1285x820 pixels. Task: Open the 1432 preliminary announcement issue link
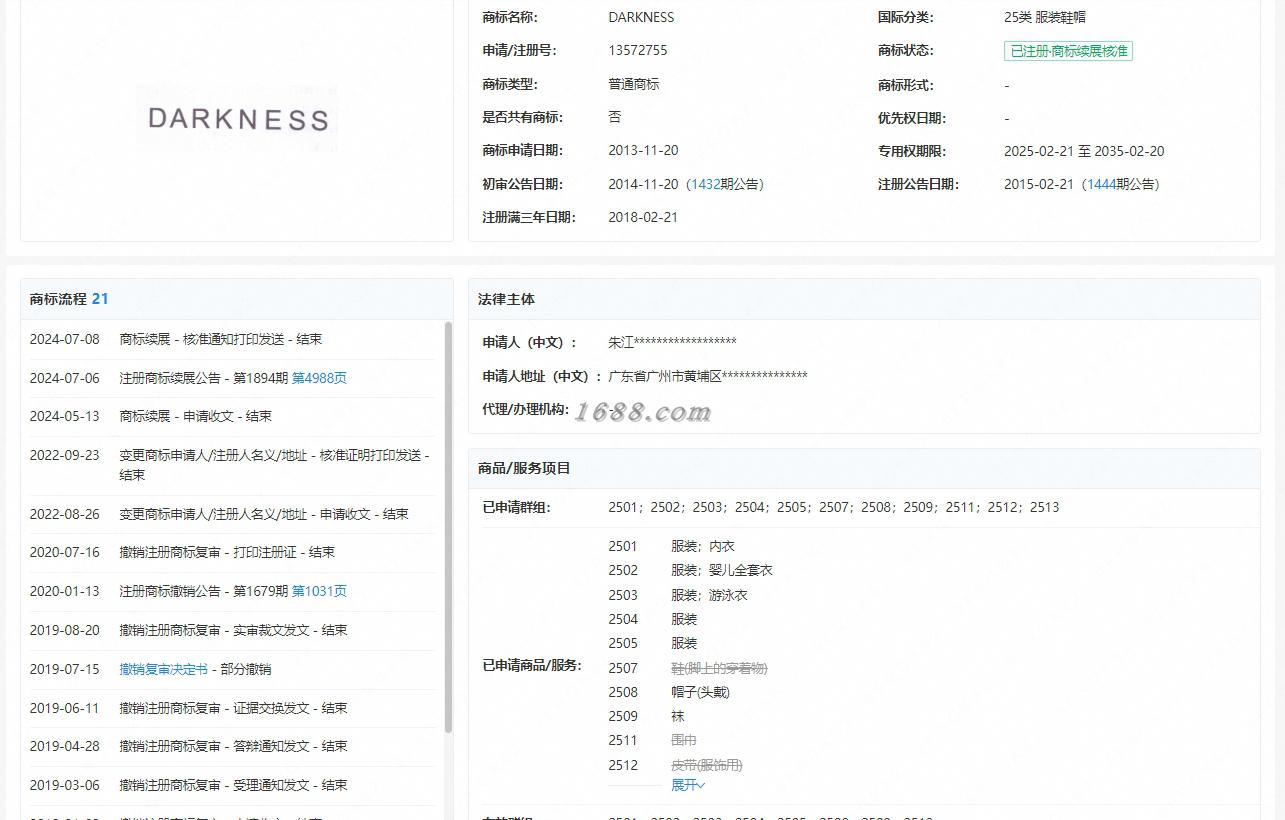[705, 184]
